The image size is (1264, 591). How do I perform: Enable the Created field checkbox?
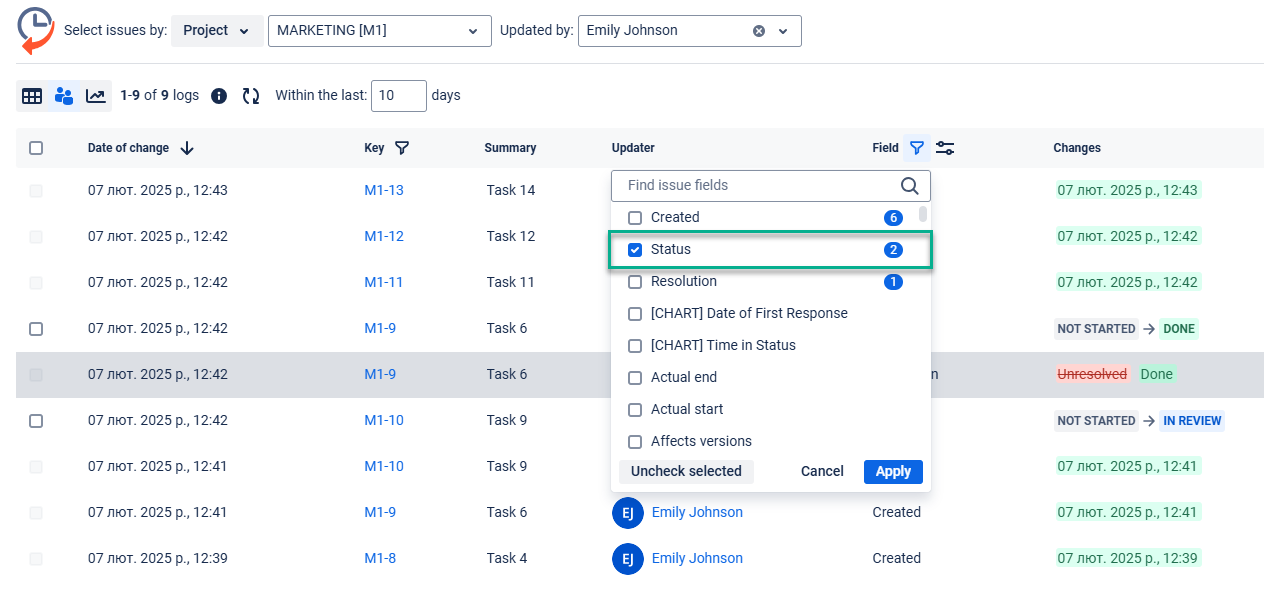click(x=635, y=218)
